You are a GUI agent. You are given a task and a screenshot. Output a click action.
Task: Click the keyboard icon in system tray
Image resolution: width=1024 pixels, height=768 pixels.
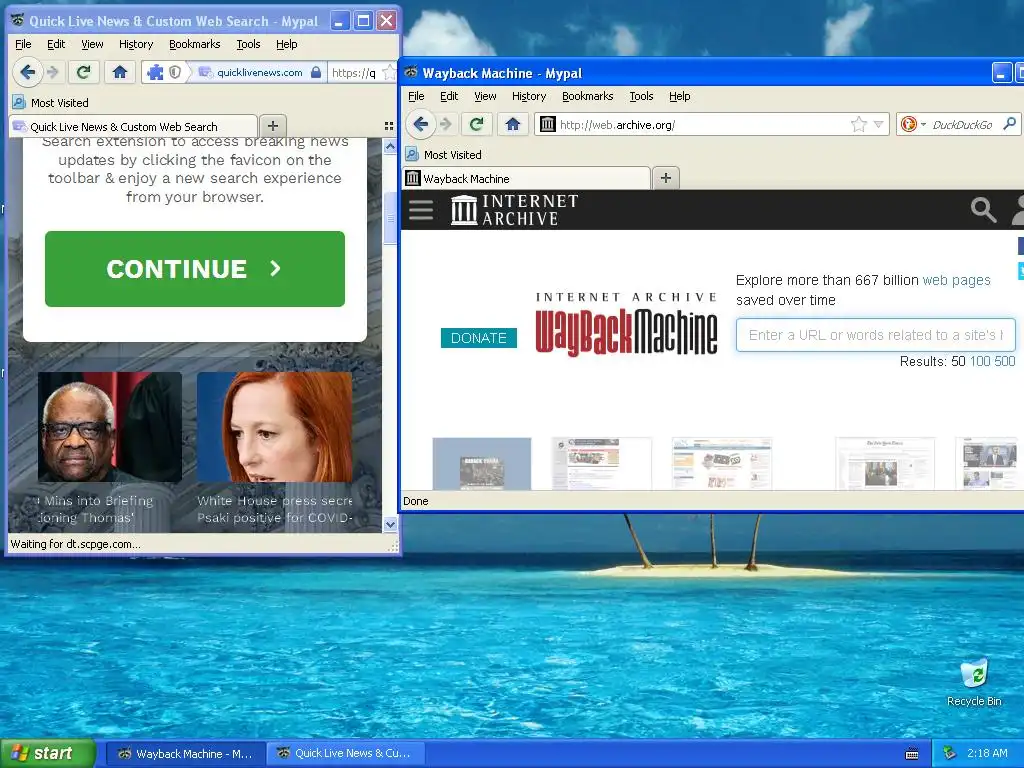912,754
